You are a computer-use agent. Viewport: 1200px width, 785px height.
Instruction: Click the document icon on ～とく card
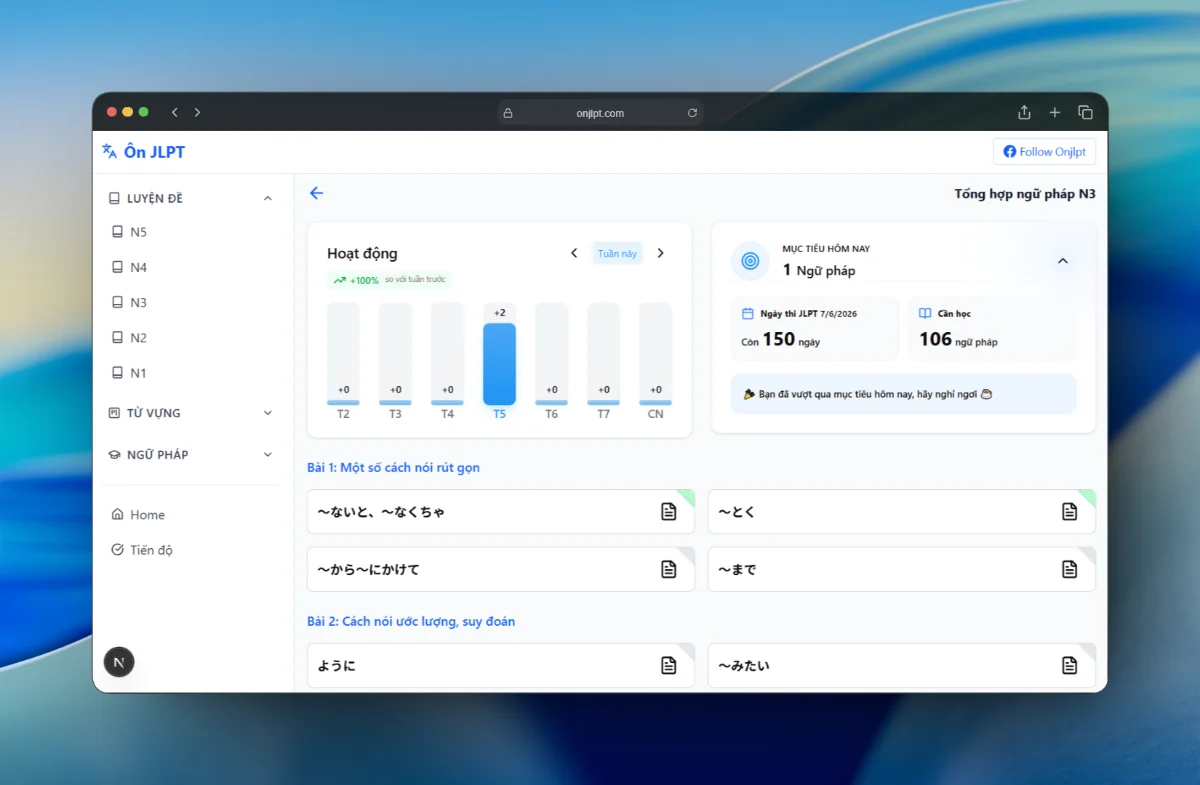coord(1069,512)
